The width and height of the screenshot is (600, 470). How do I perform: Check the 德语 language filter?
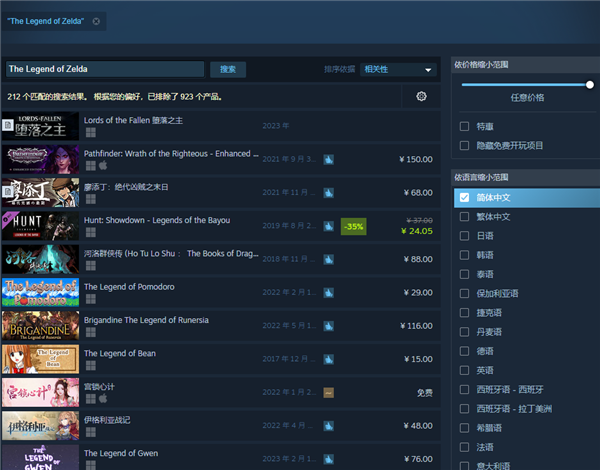point(464,351)
